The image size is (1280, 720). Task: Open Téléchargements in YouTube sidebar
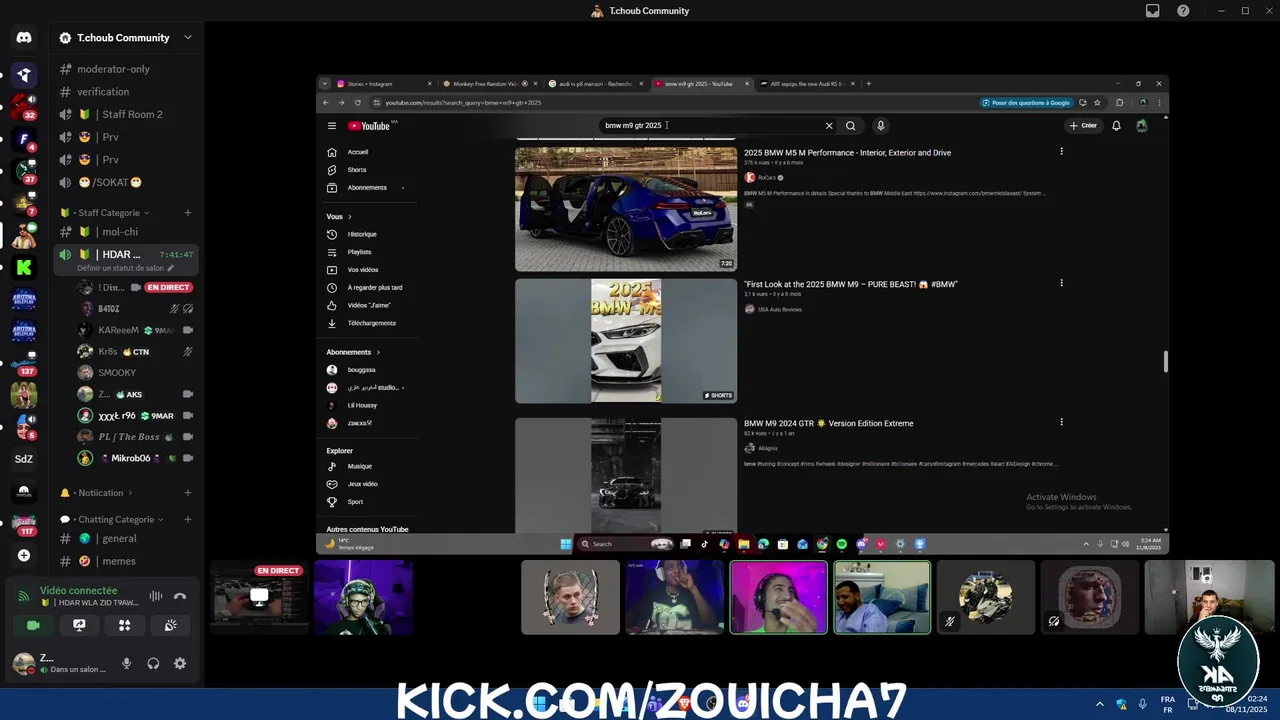371,323
